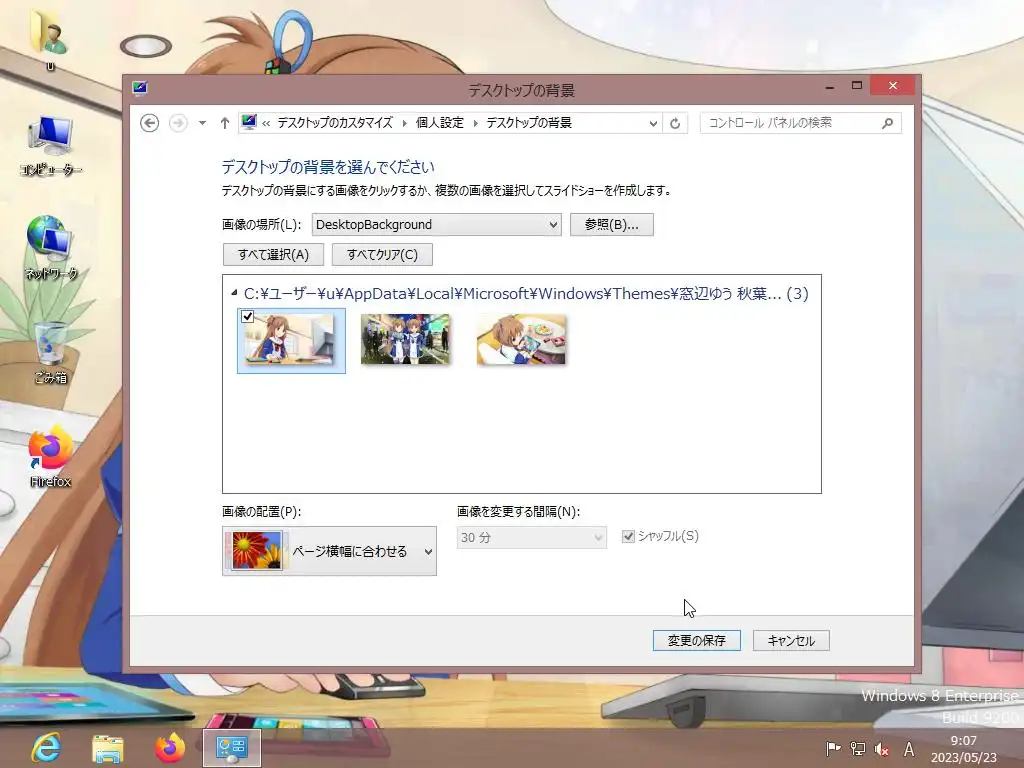Screen dimensions: 1024x768
Task: Select the third wallpaper with food table
Action: point(522,339)
